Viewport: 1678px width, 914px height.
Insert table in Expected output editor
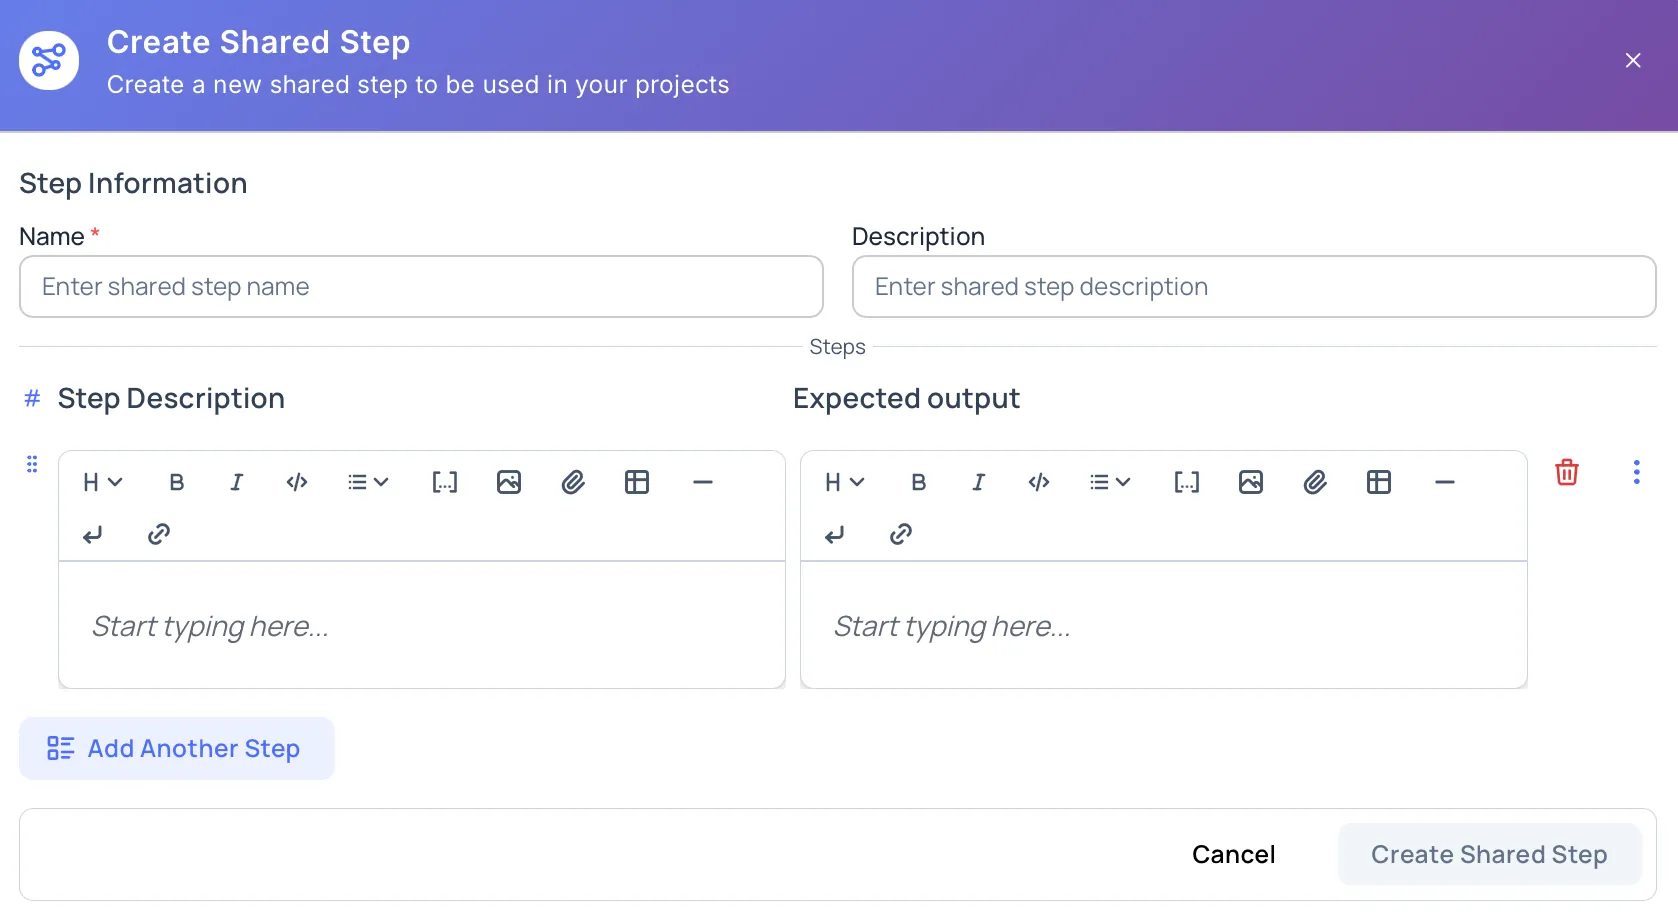click(1379, 482)
